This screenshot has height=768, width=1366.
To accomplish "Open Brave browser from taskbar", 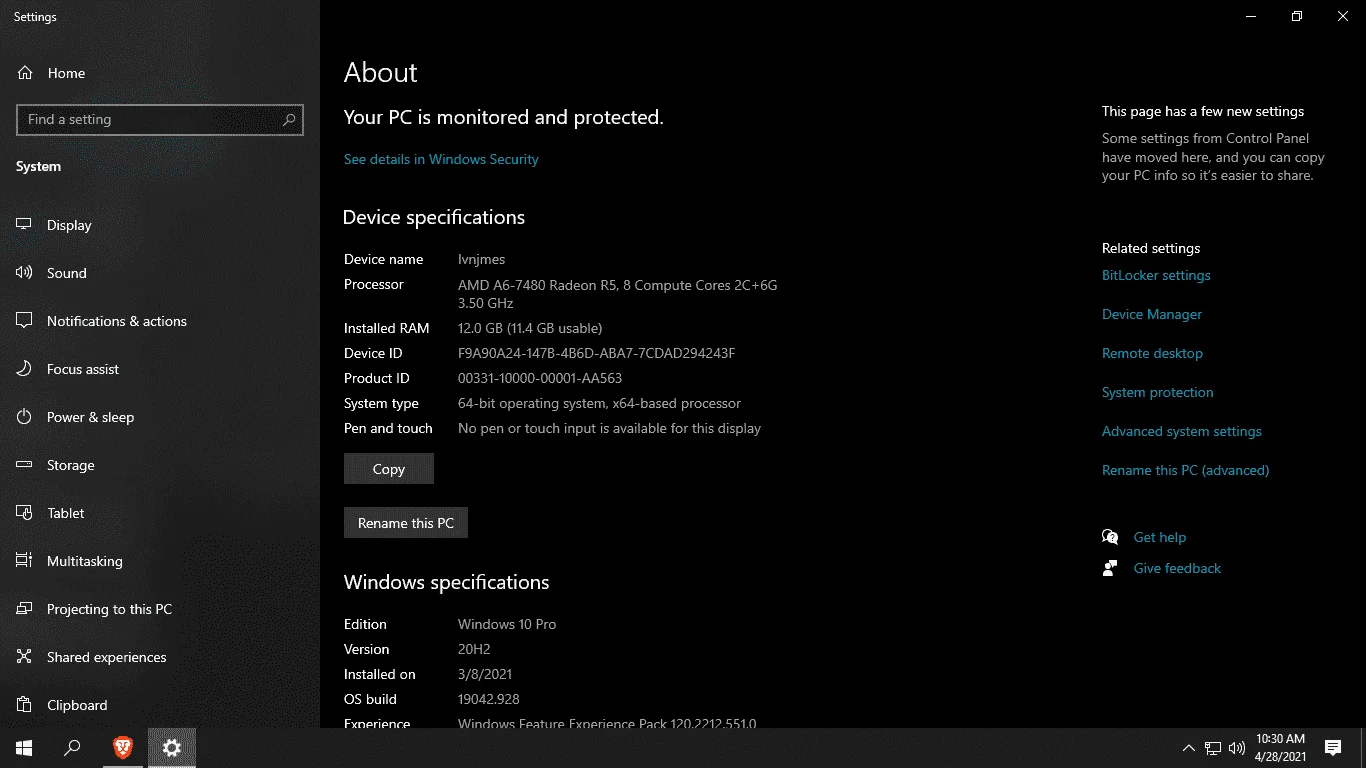I will point(122,747).
